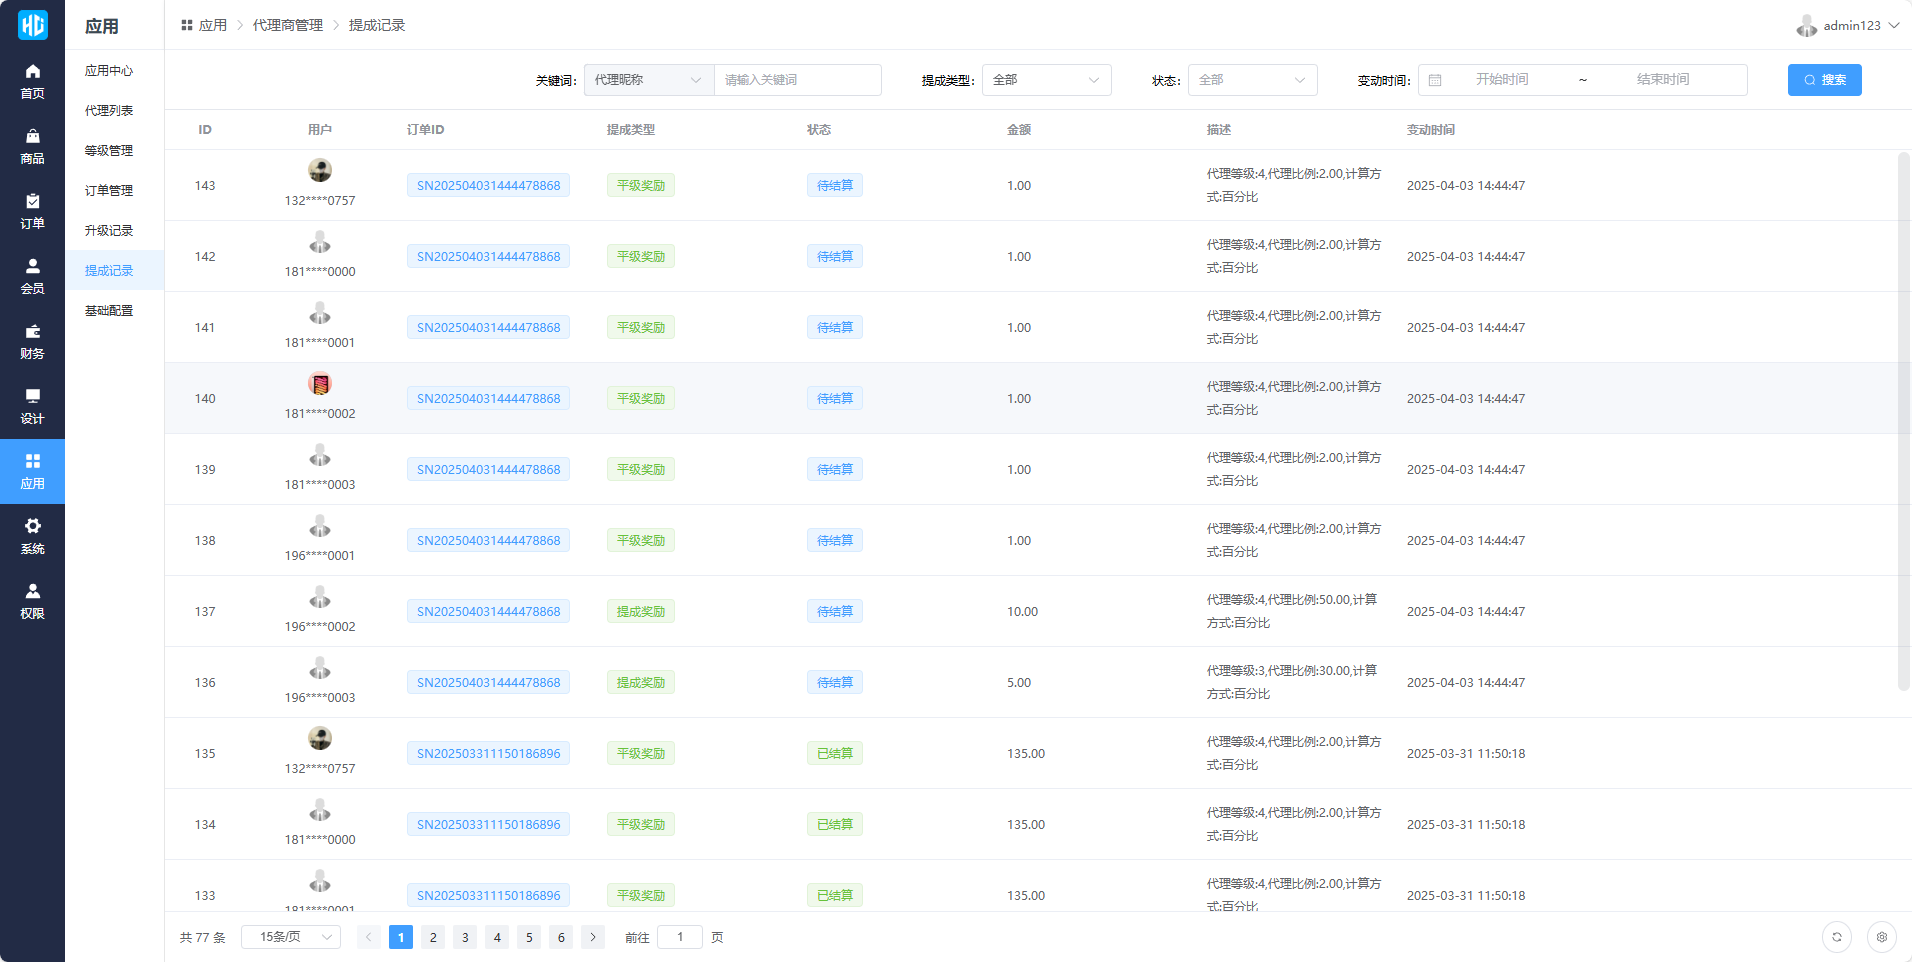Open the 设计 design sidebar icon
Viewport: 1912px width, 962px height.
tap(32, 406)
